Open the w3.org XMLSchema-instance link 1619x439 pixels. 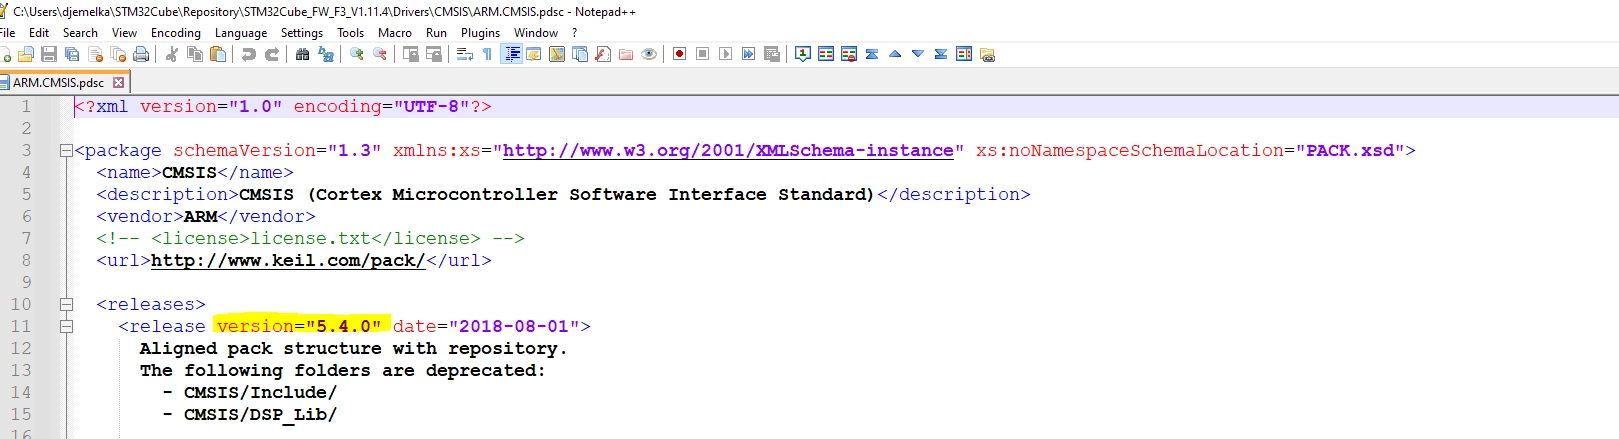tap(728, 150)
